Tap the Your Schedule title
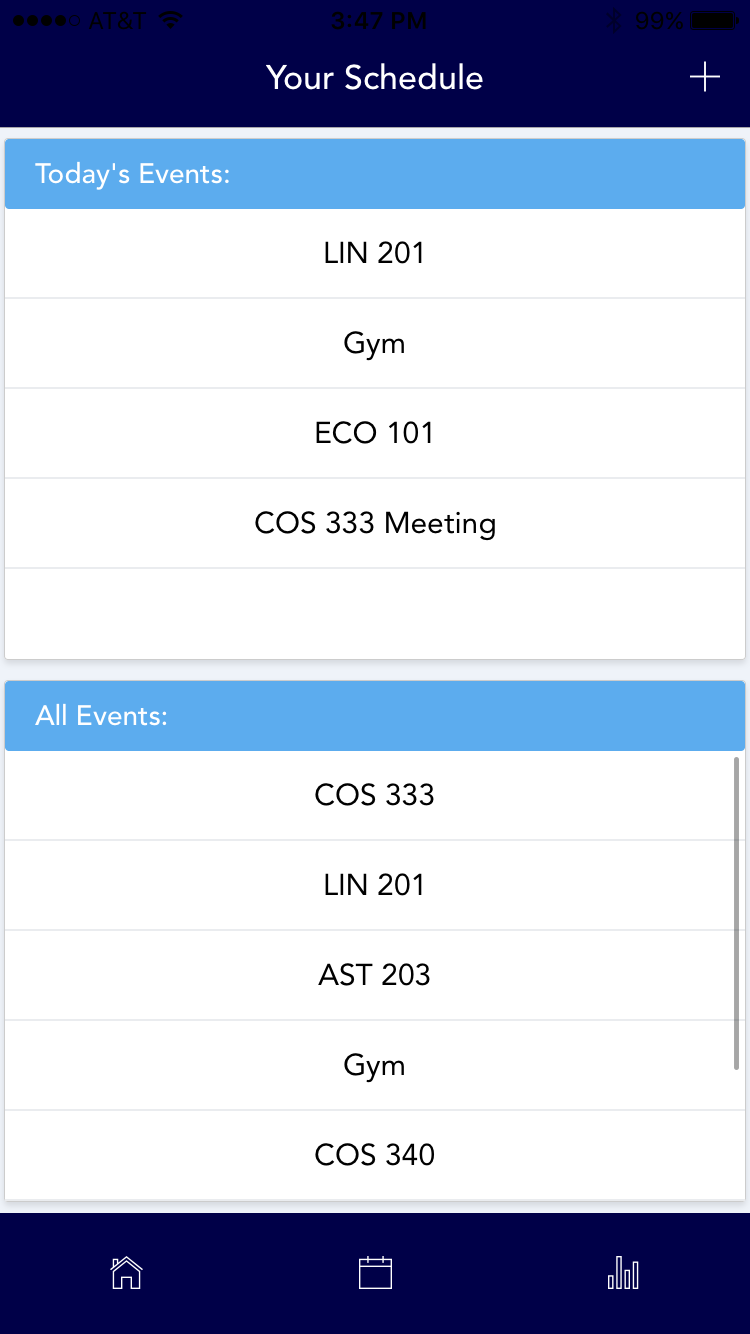Image resolution: width=750 pixels, height=1334 pixels. pos(375,78)
